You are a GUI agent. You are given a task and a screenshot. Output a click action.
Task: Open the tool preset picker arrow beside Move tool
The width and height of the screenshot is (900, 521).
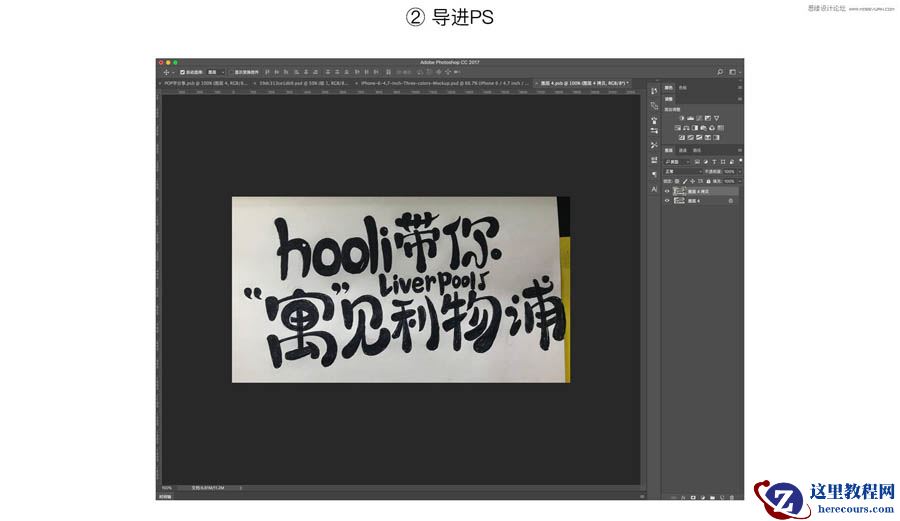point(173,72)
